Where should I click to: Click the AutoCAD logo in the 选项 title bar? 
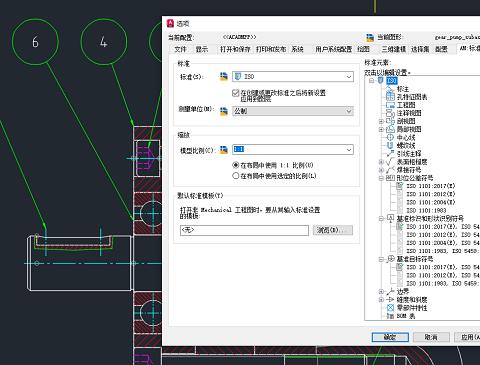pos(171,23)
